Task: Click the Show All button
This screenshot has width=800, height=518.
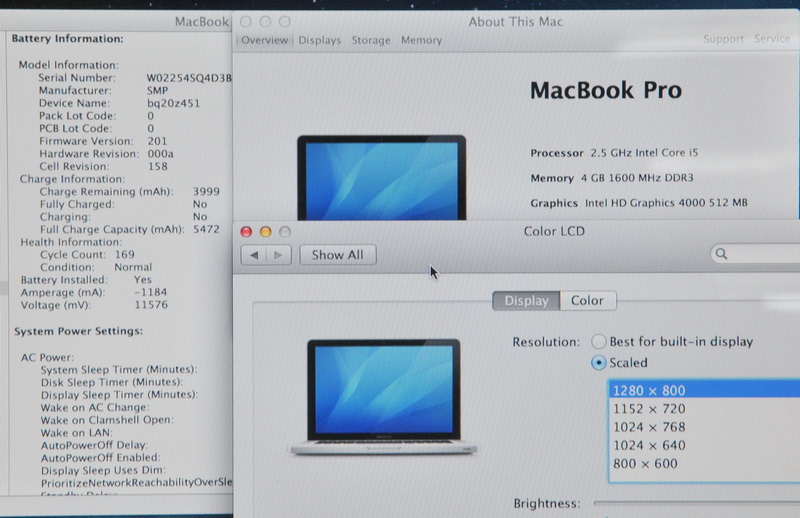Action: click(338, 255)
